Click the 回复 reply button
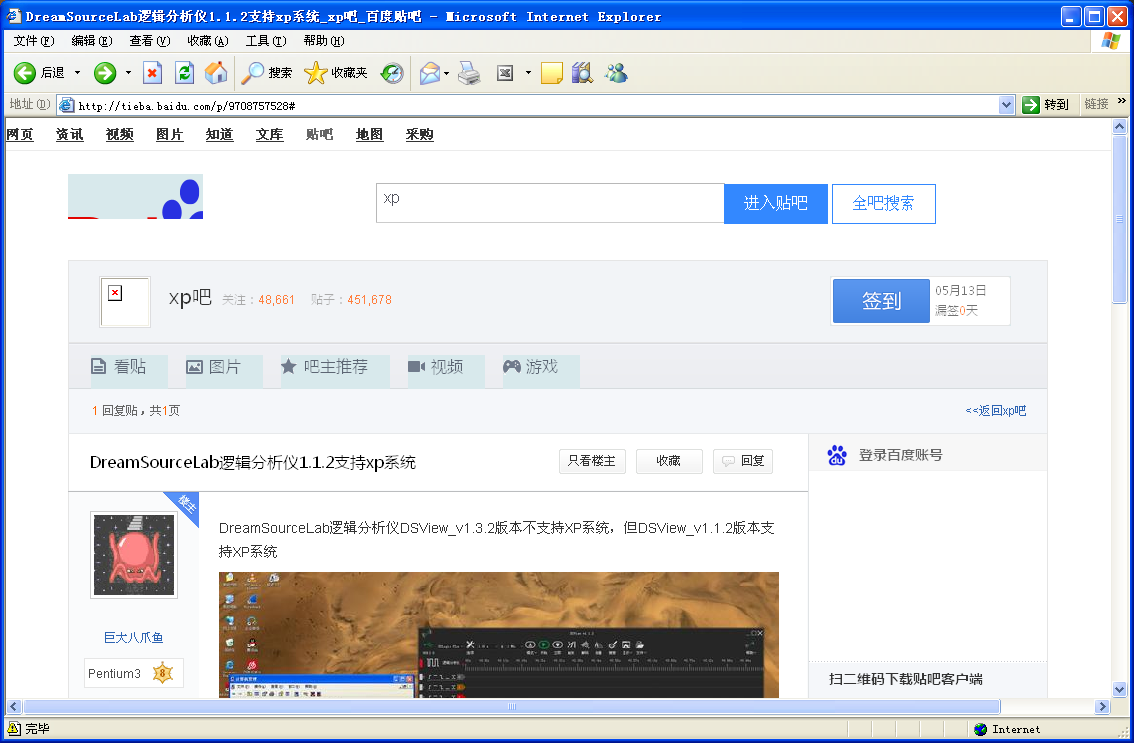This screenshot has height=743, width=1134. pos(743,461)
